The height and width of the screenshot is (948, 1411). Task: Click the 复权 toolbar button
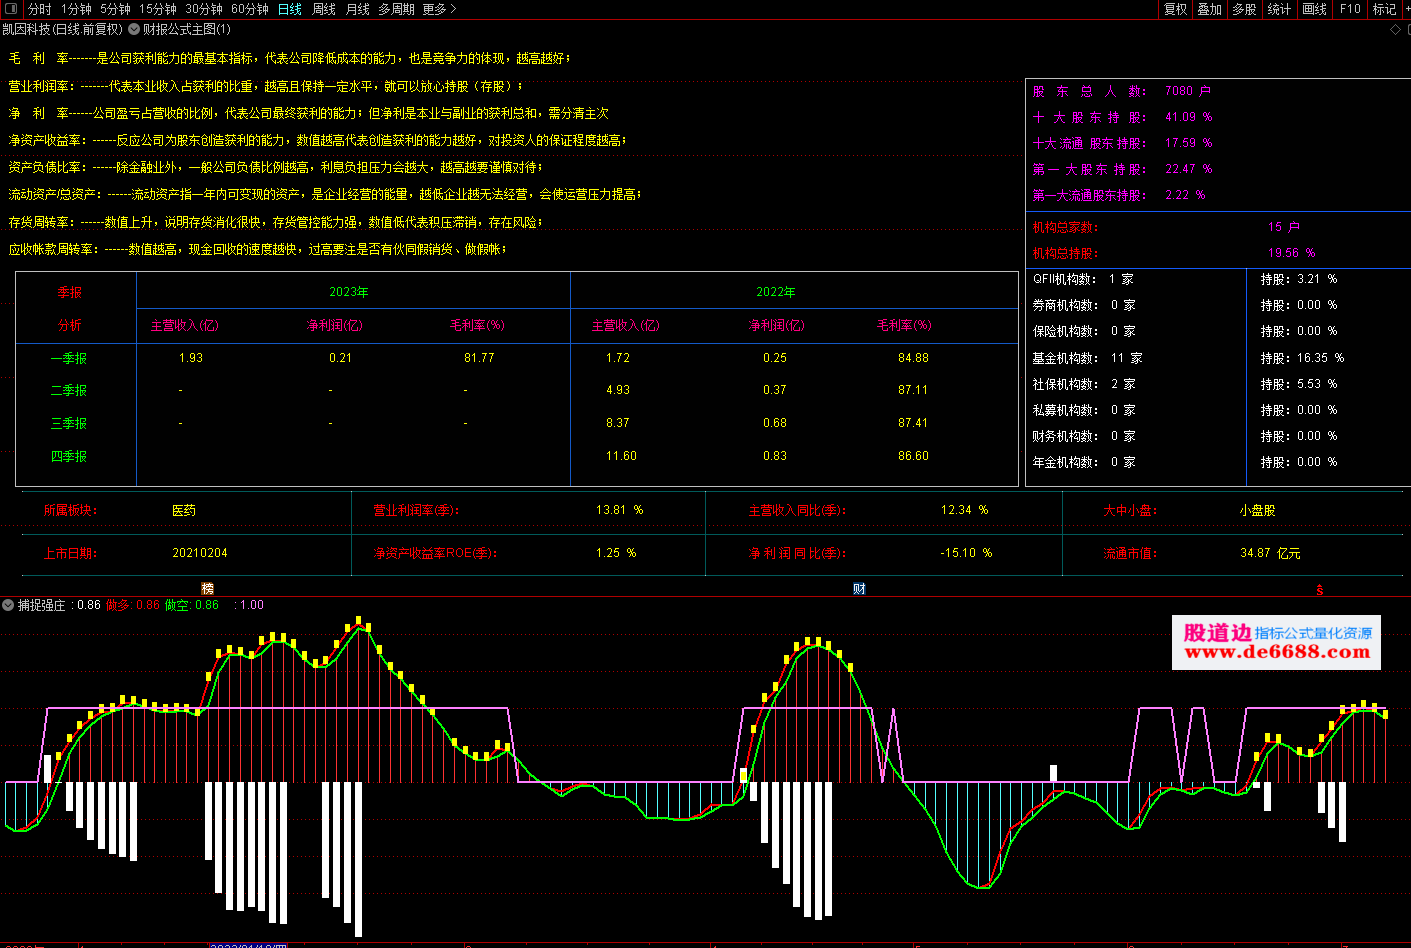[x=1176, y=9]
